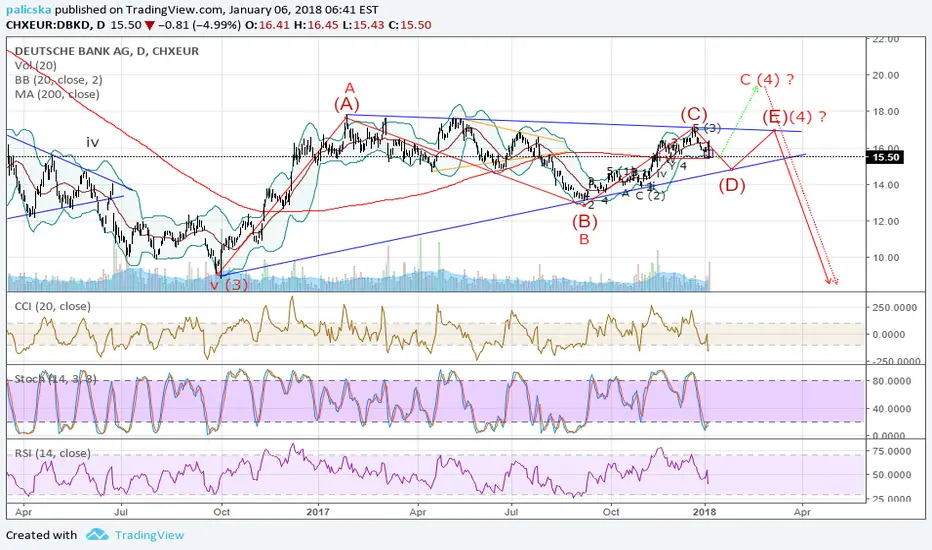The image size is (932, 550).
Task: Select the DEUTSCHE BANK AG, D, CHXEUR title
Action: point(107,51)
